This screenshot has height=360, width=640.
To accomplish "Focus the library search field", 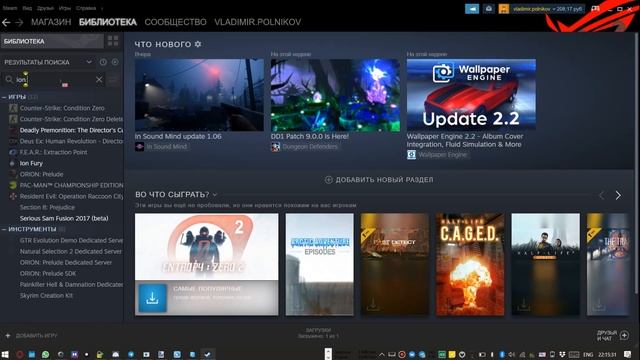I will point(54,80).
